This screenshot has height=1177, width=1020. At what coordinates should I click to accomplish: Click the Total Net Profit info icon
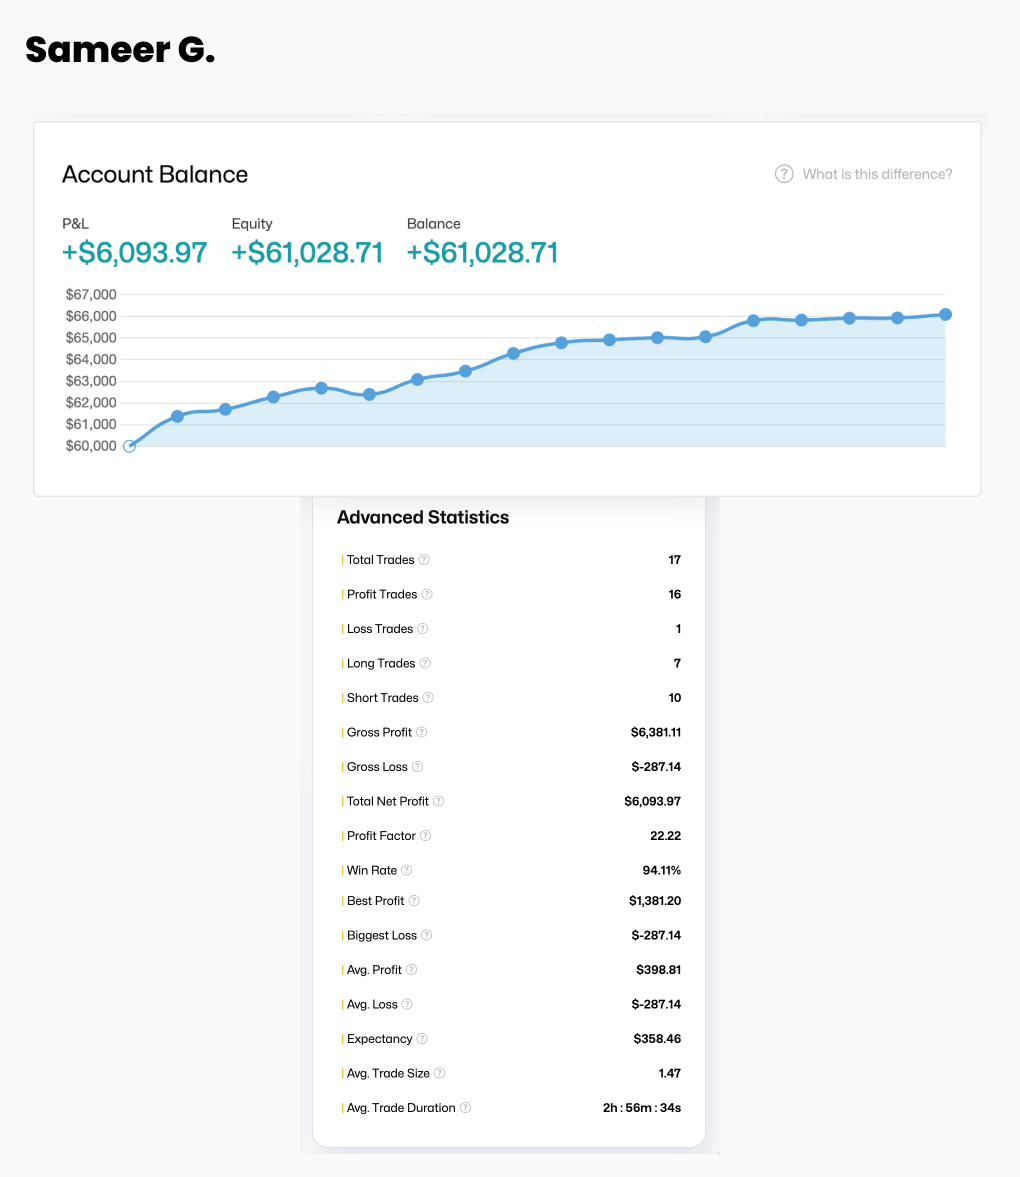click(439, 801)
